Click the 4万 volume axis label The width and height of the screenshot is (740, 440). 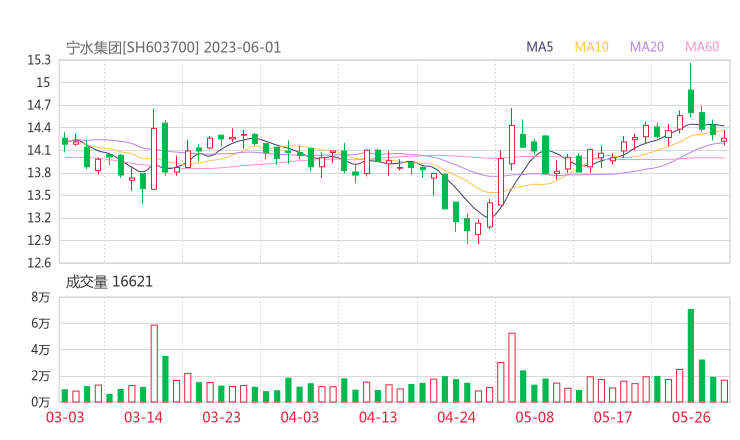(41, 350)
